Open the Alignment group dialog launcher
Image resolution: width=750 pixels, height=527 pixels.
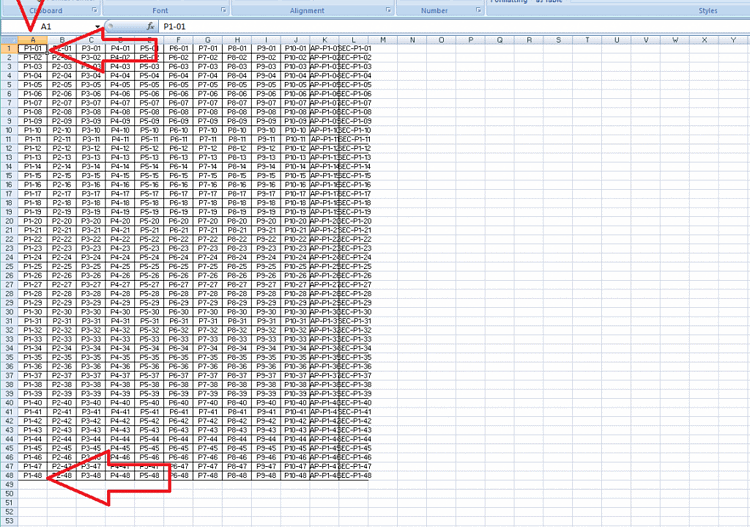388,10
